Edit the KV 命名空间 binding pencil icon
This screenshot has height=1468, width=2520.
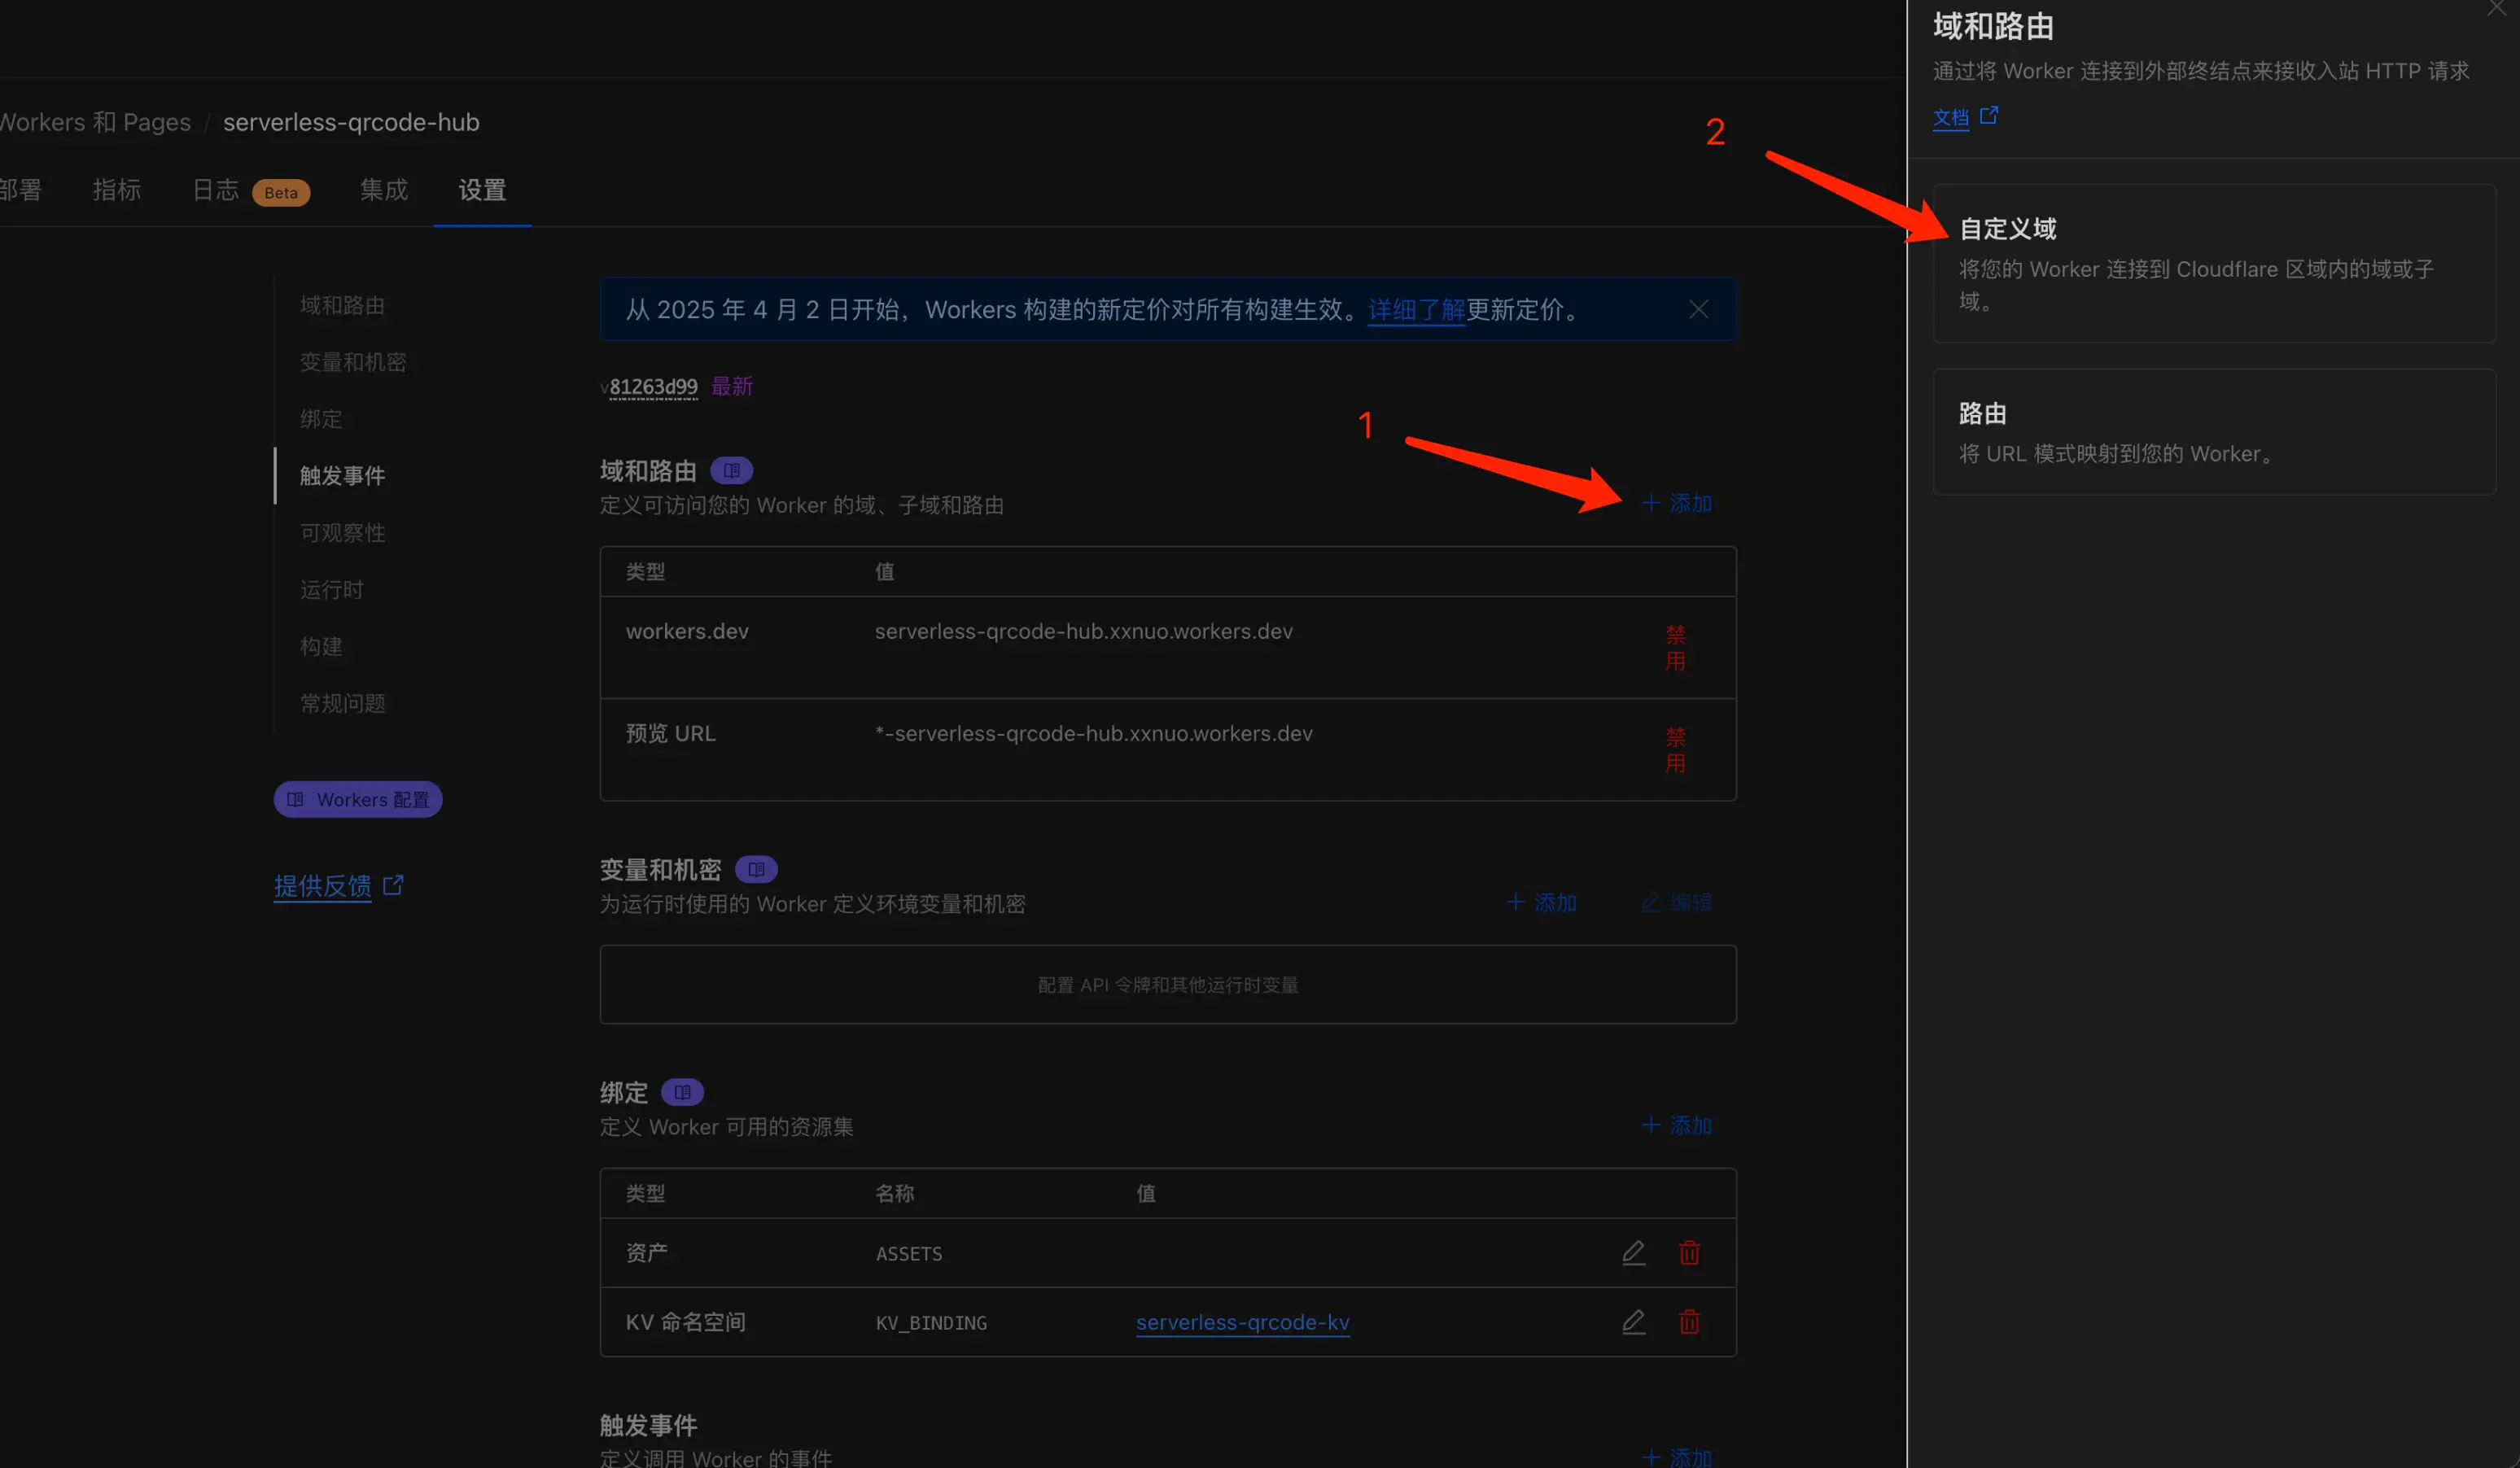pyautogui.click(x=1633, y=1322)
